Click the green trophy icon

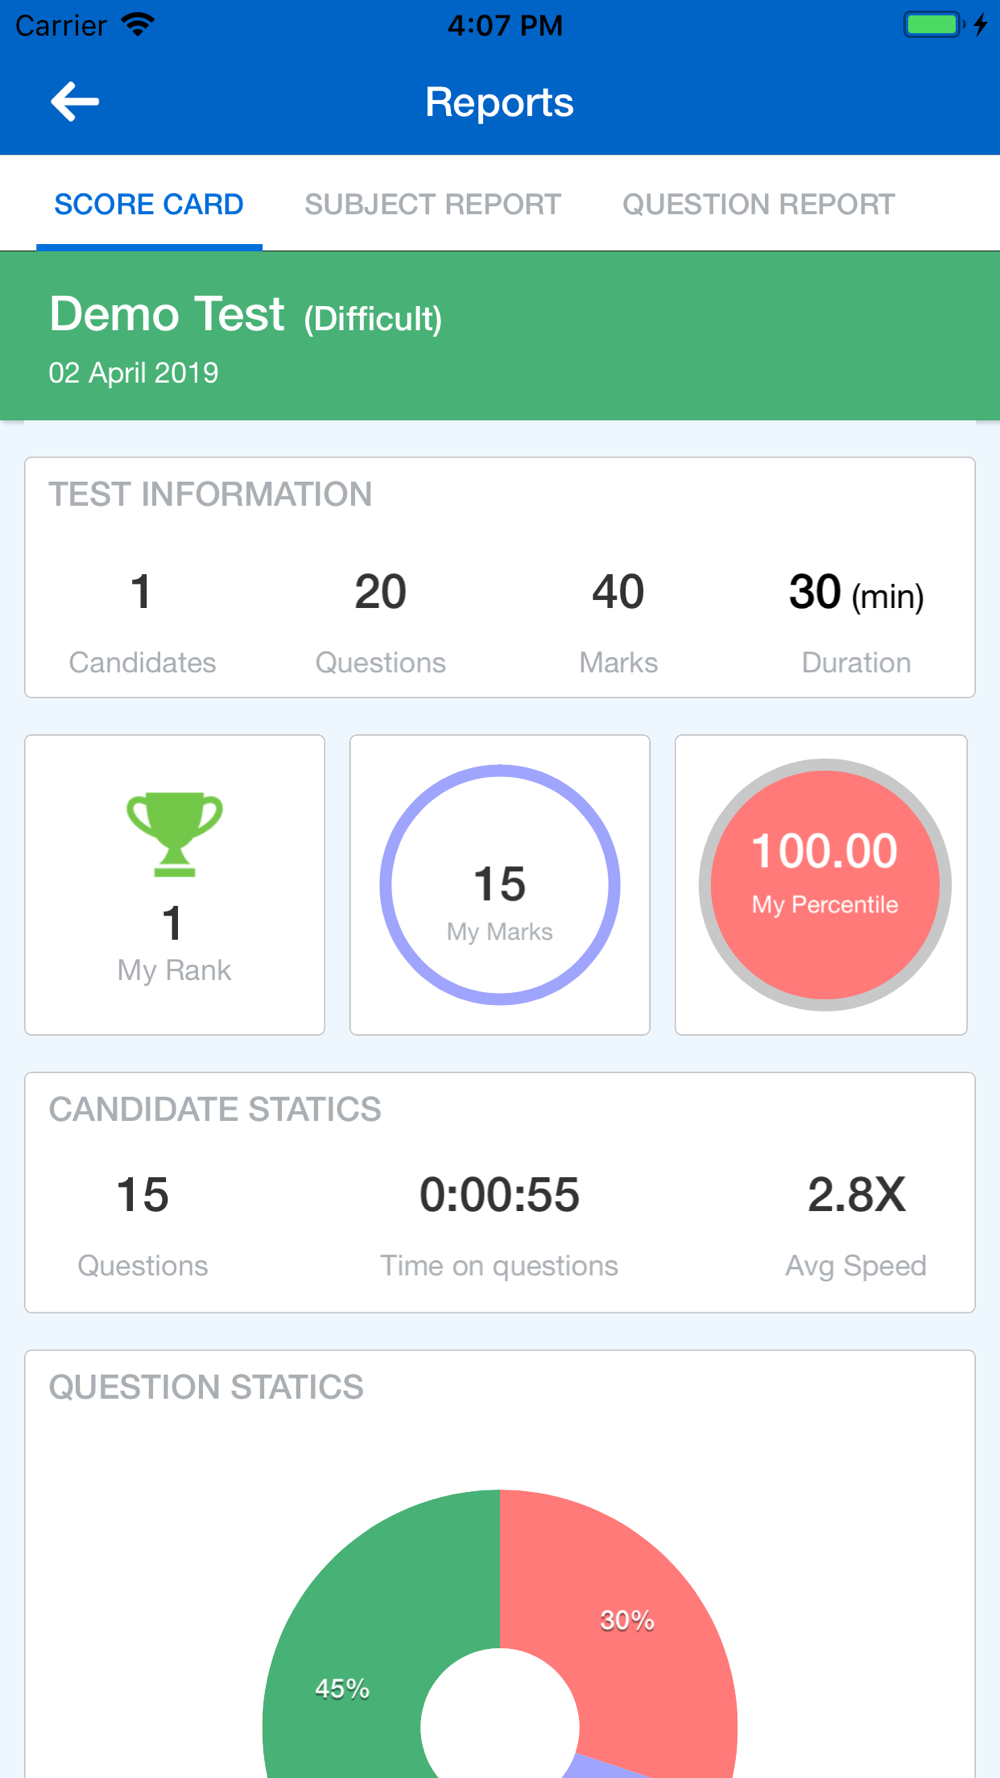[x=174, y=834]
